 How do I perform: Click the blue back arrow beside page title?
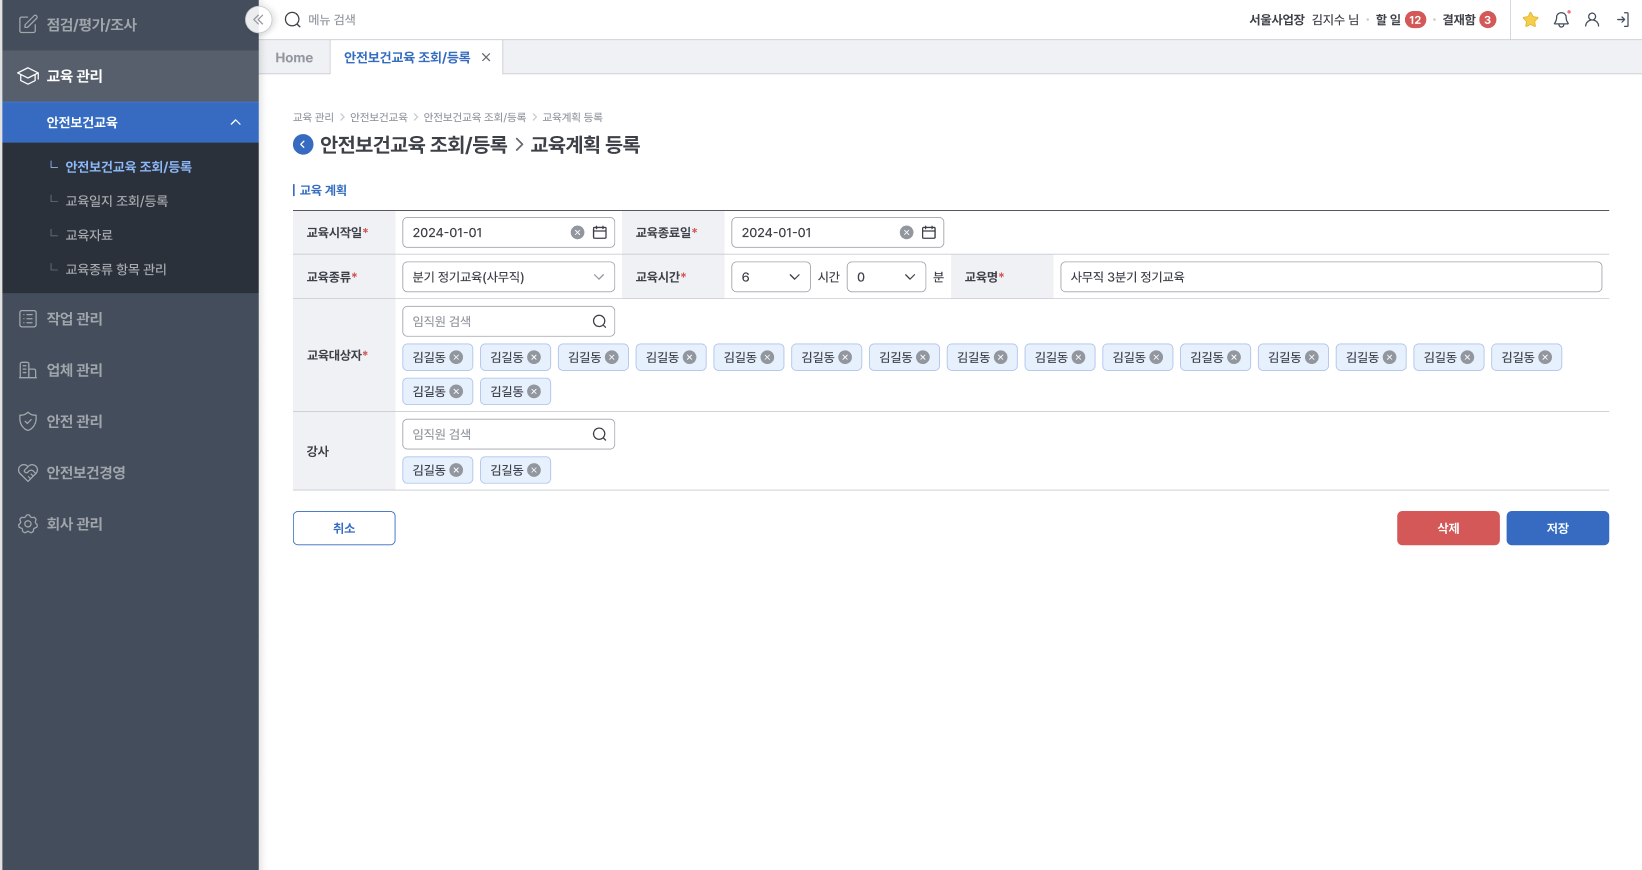coord(303,145)
